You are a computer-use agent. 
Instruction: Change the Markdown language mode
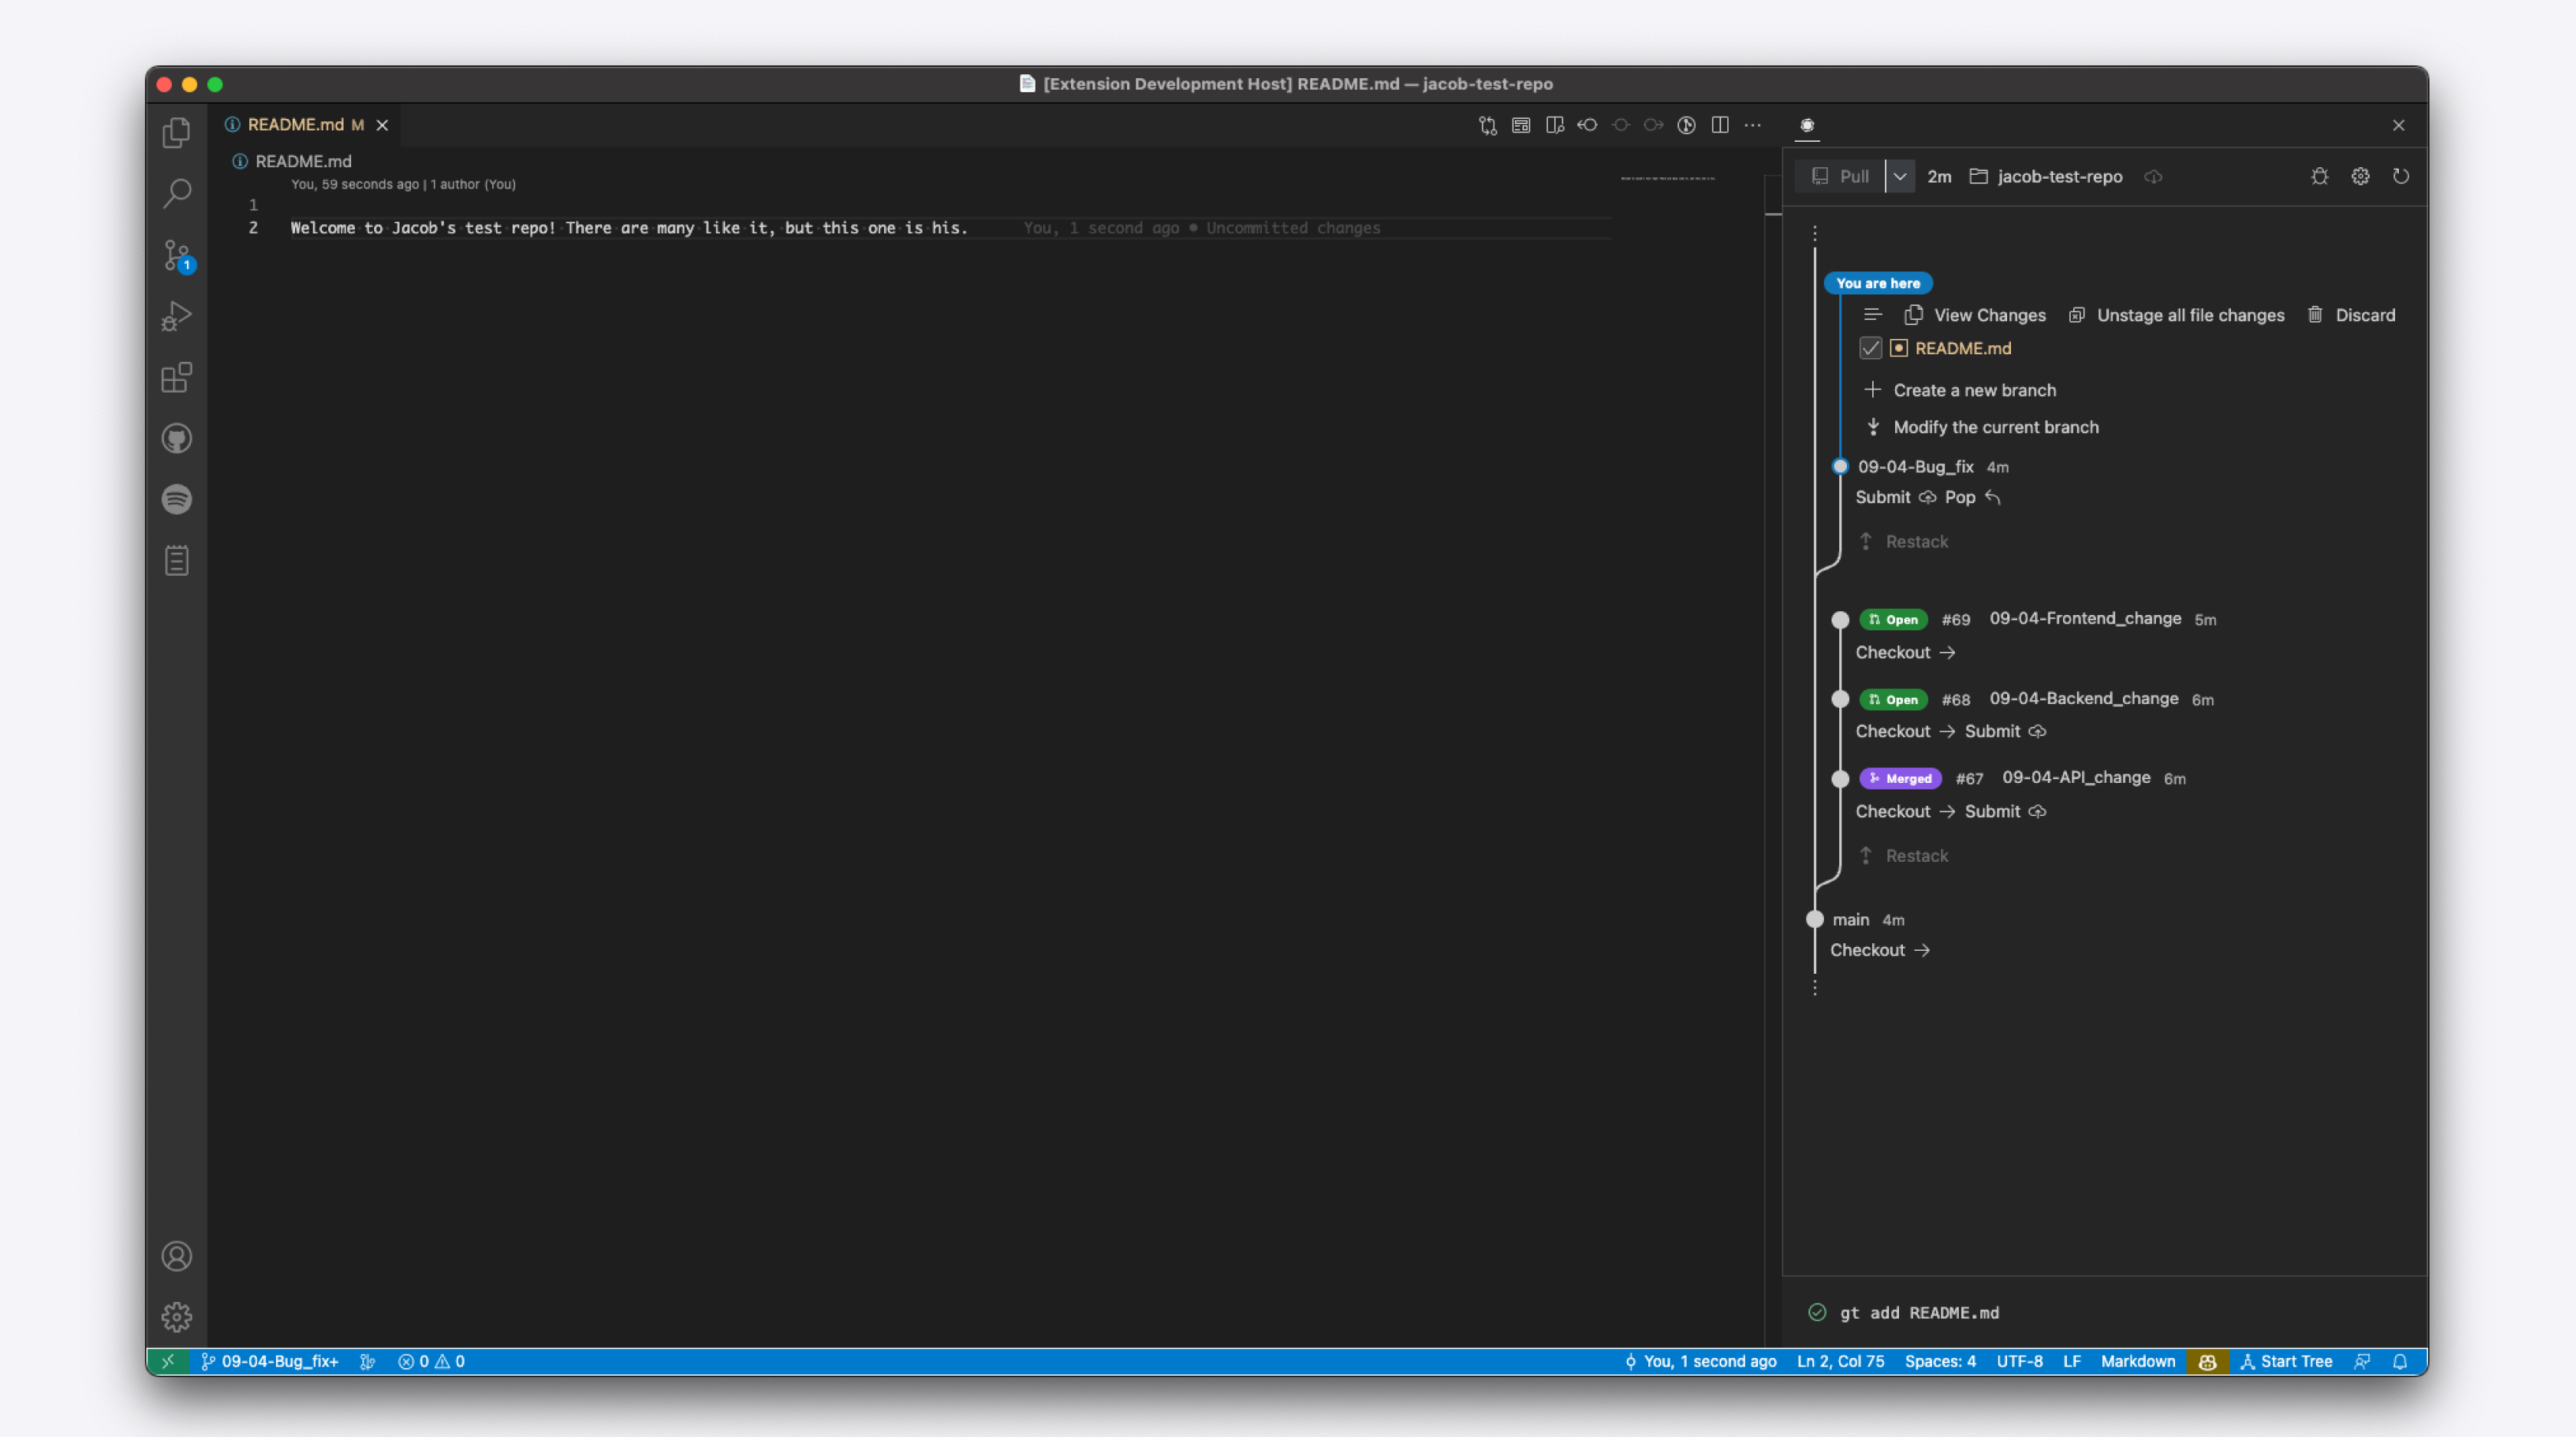[2138, 1361]
